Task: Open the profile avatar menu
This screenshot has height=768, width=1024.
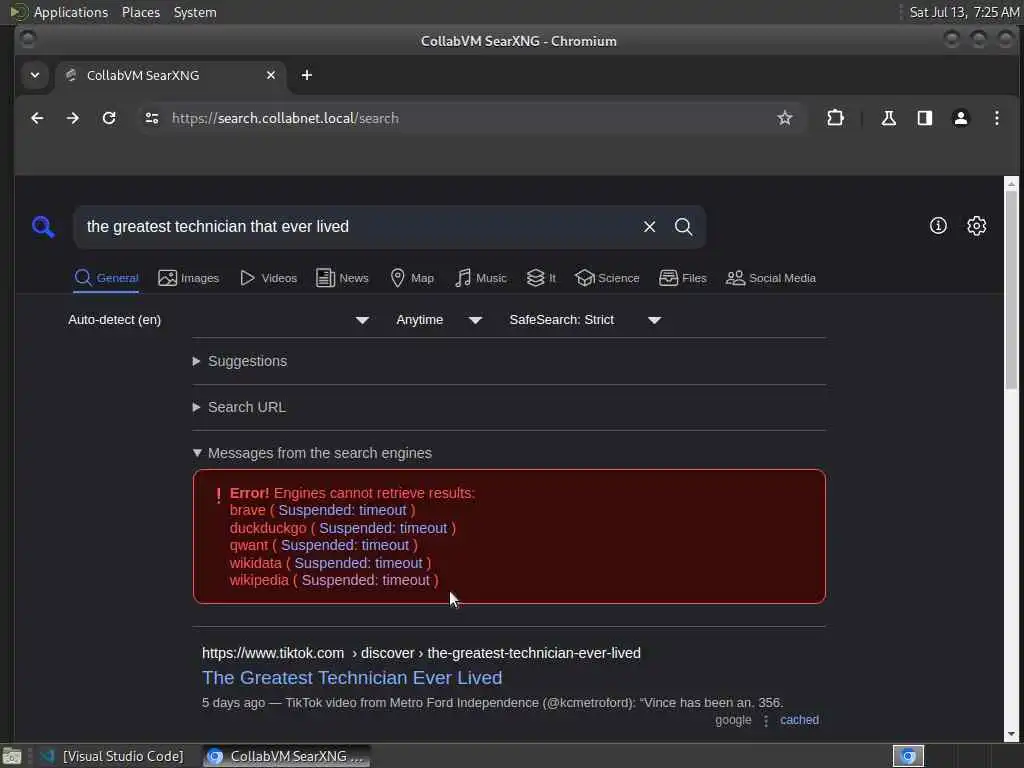Action: pyautogui.click(x=960, y=118)
